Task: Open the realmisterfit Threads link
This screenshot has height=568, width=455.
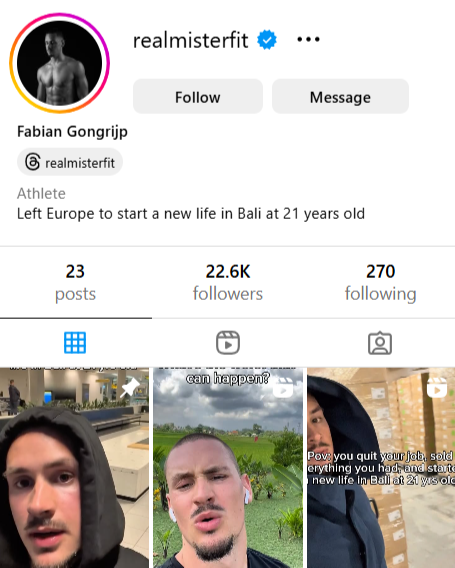Action: click(x=70, y=162)
